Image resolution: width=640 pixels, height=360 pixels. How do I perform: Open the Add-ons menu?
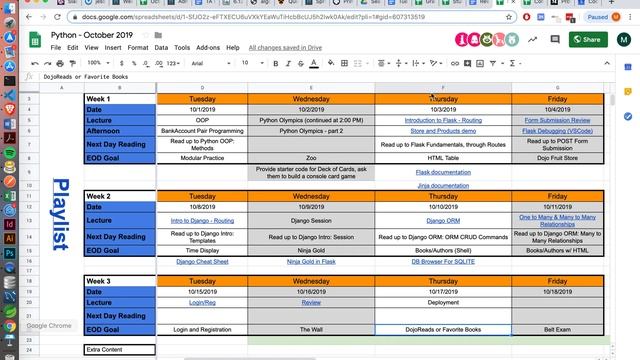pyautogui.click(x=208, y=48)
